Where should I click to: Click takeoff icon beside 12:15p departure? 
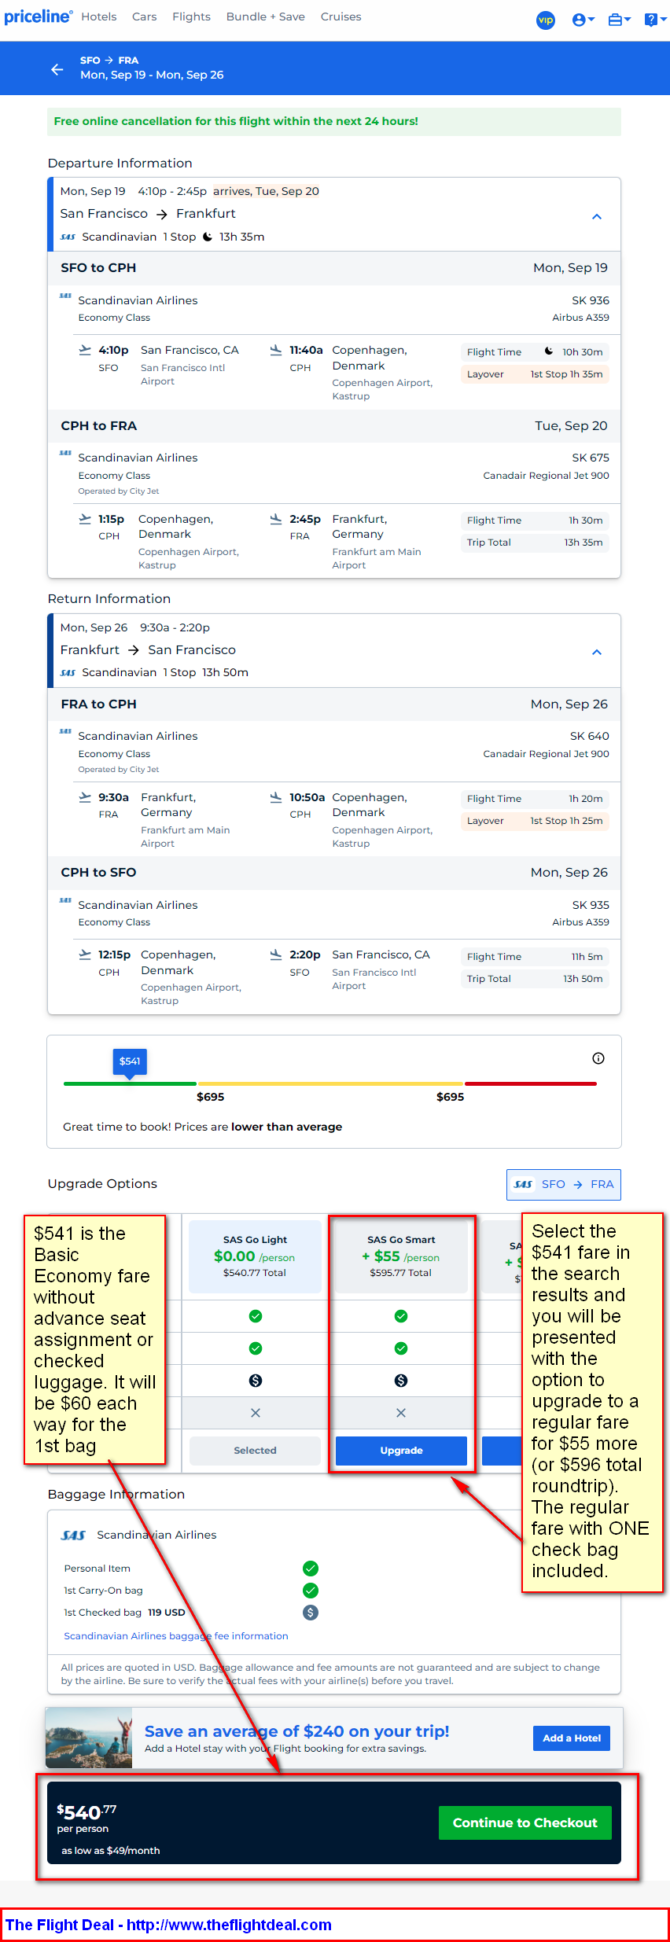(x=85, y=955)
